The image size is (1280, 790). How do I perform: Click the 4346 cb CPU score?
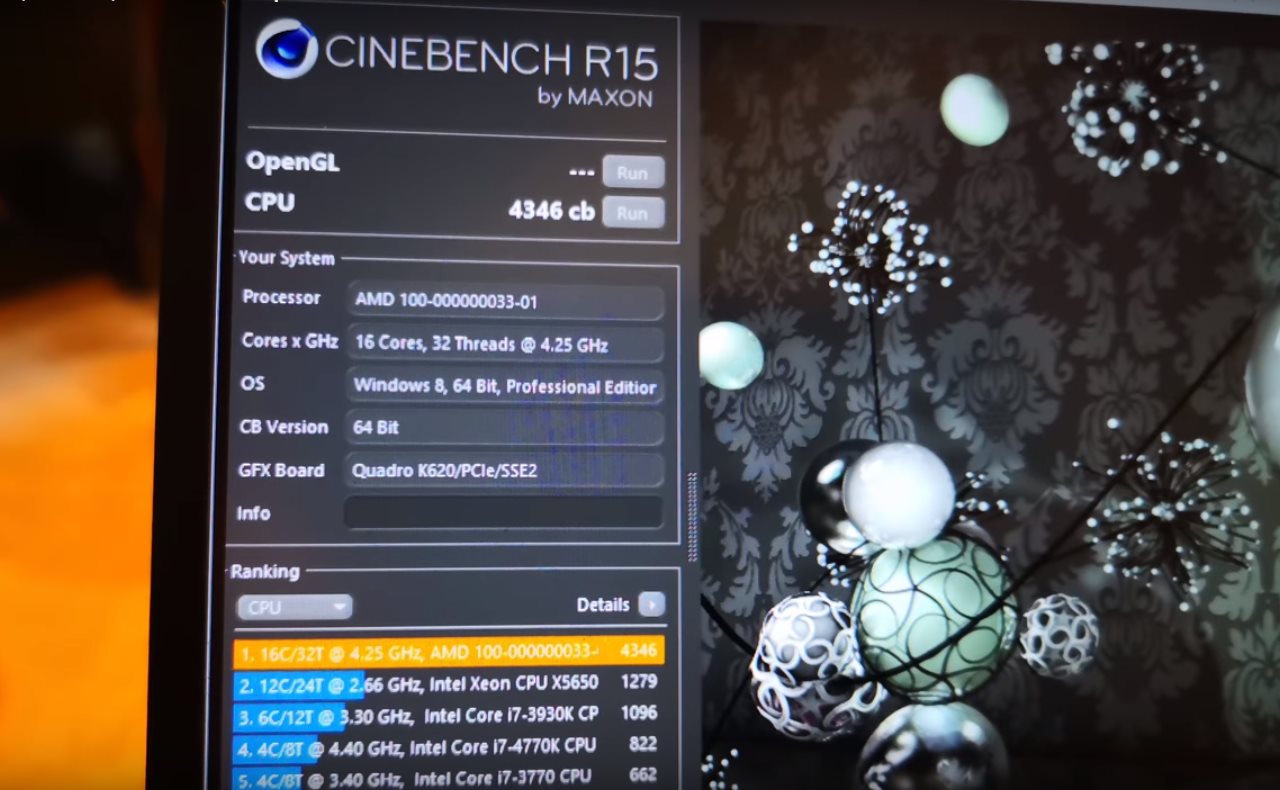[551, 211]
